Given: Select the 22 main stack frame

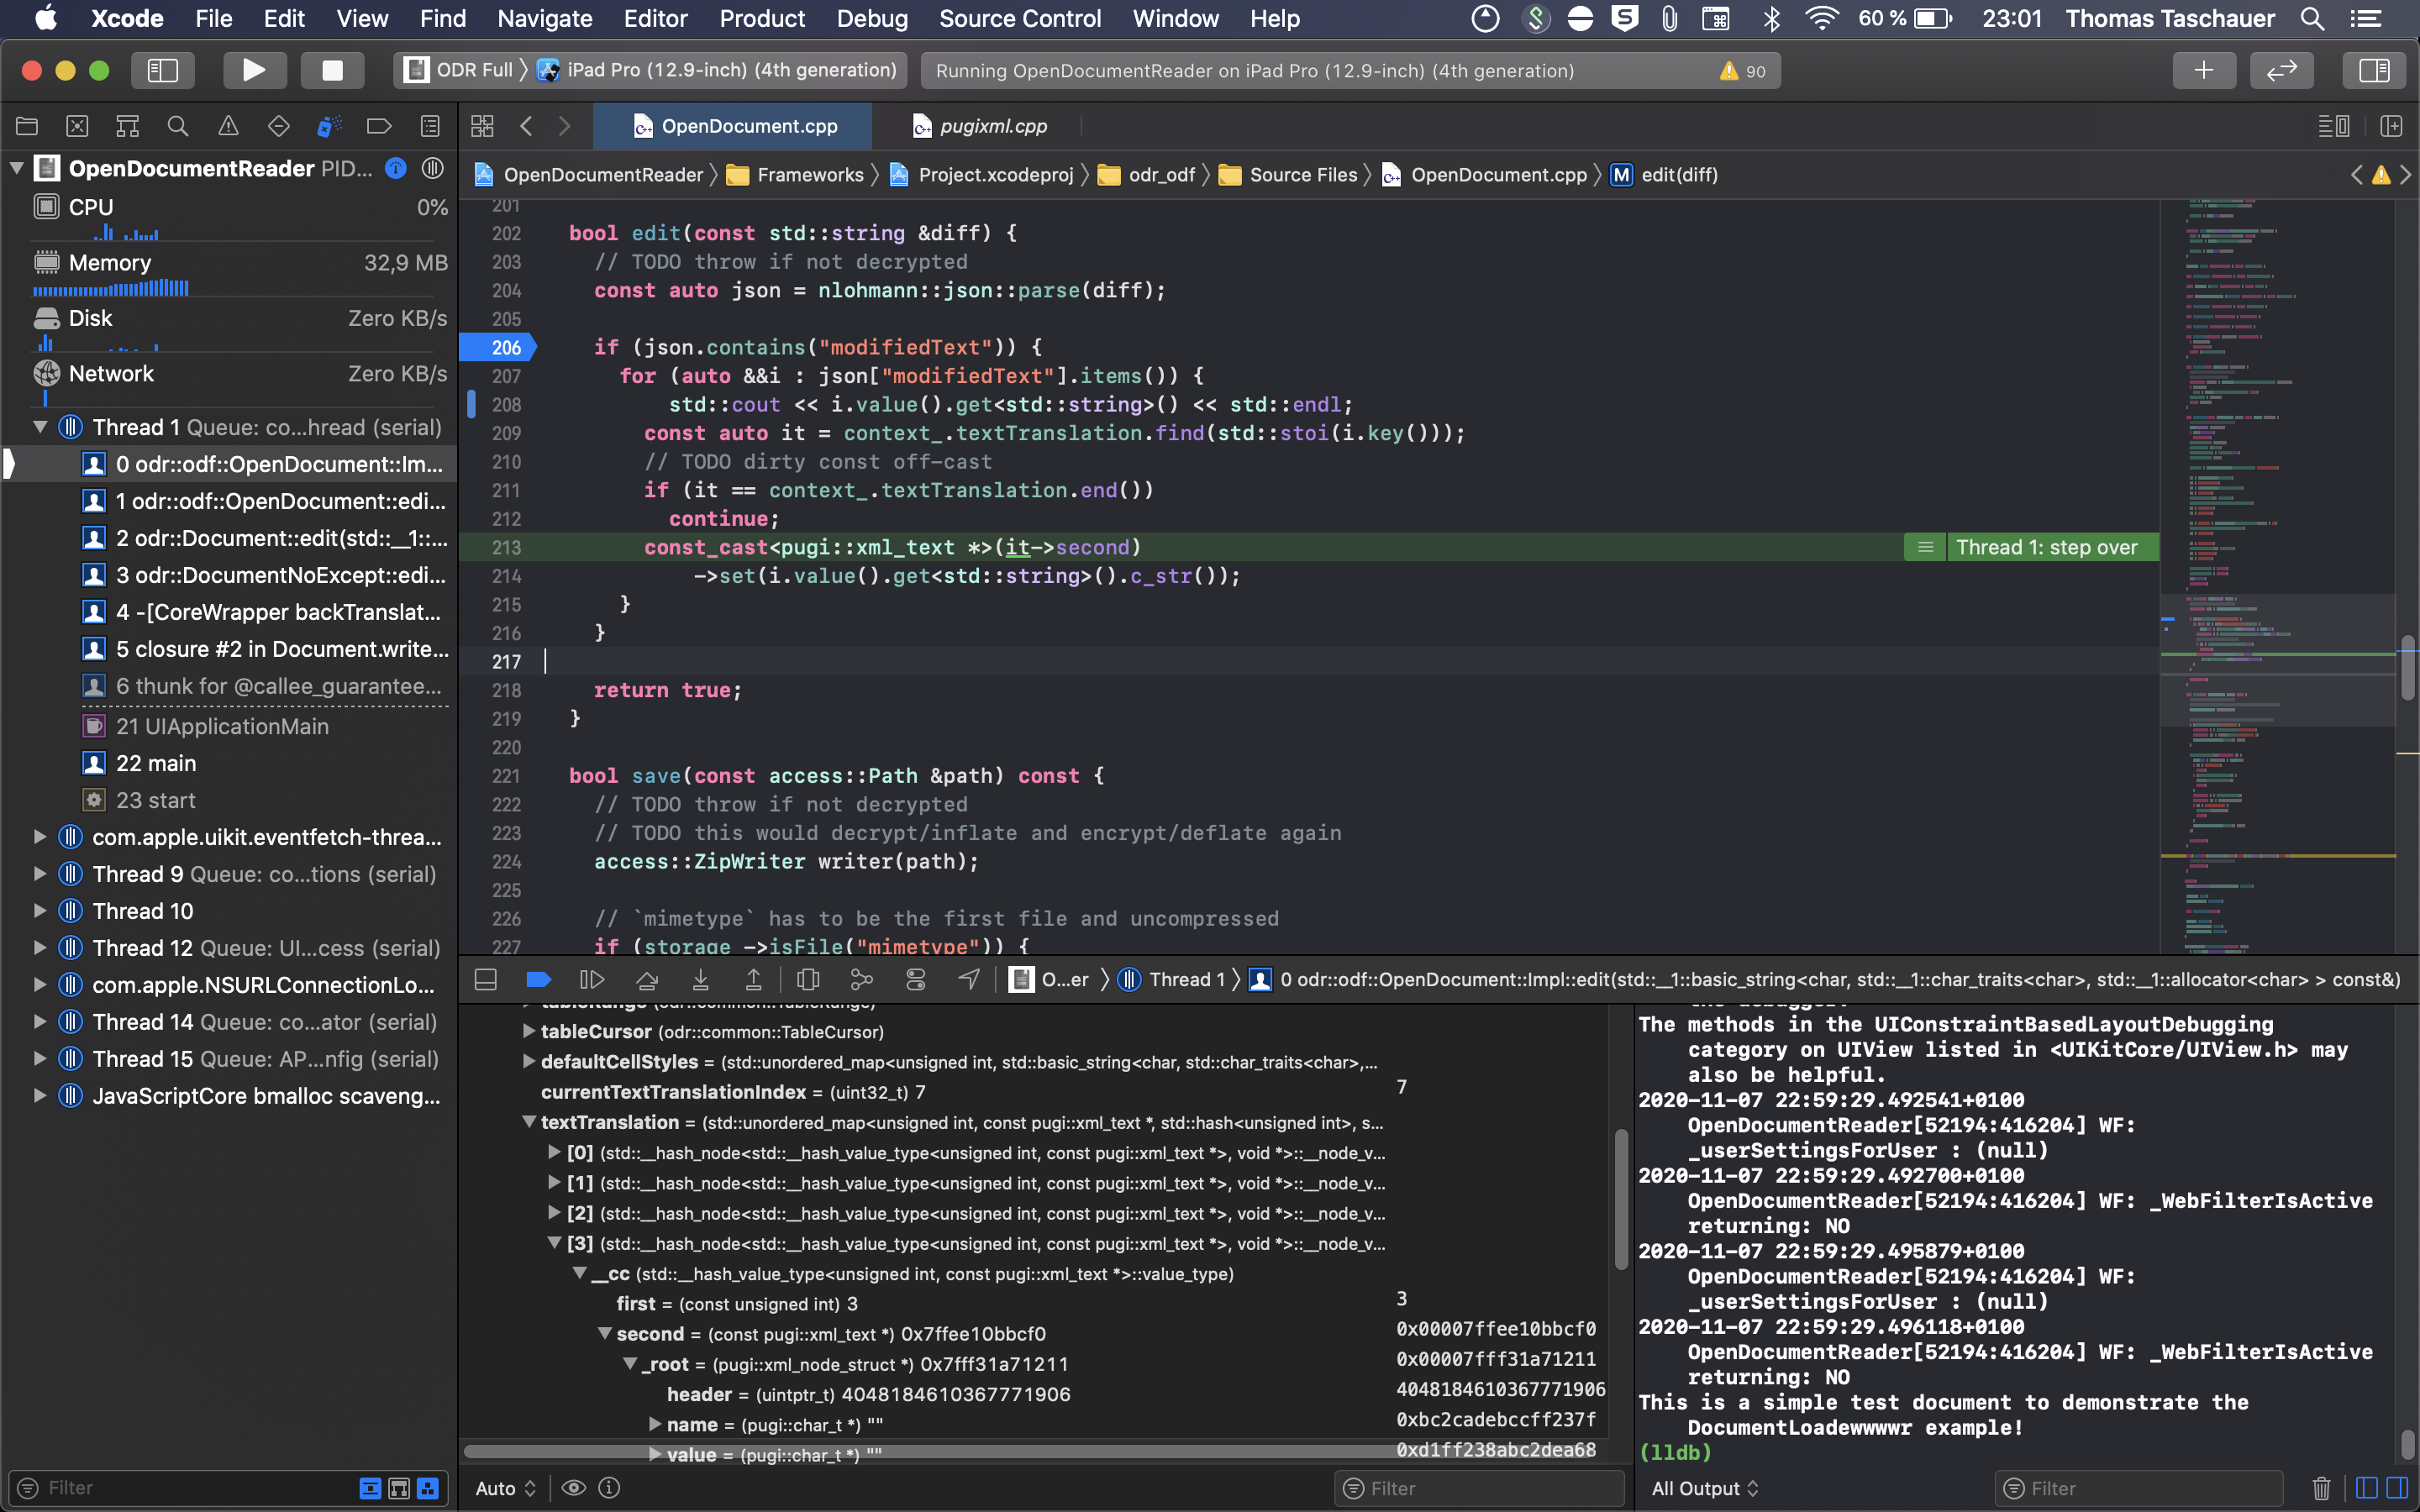Looking at the screenshot, I should click(155, 763).
